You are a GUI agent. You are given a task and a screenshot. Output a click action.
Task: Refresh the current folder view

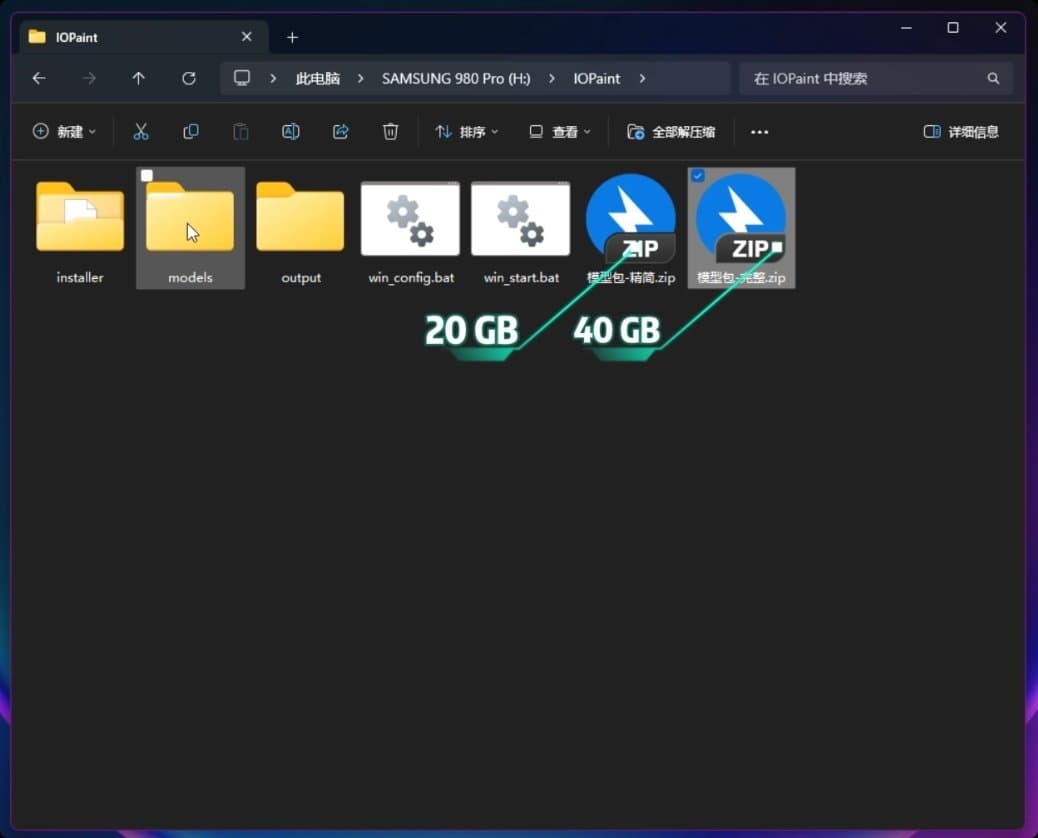point(188,78)
